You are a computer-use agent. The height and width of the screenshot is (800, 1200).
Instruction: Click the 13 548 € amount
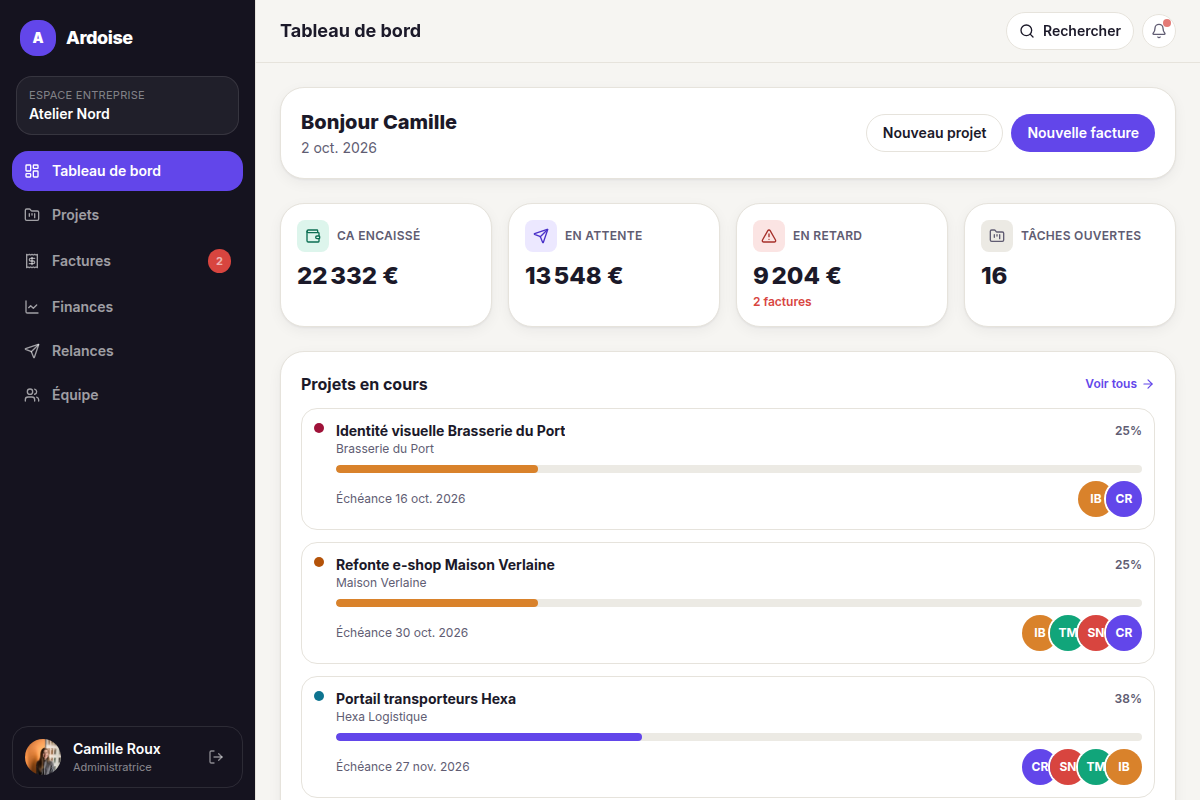(x=574, y=276)
